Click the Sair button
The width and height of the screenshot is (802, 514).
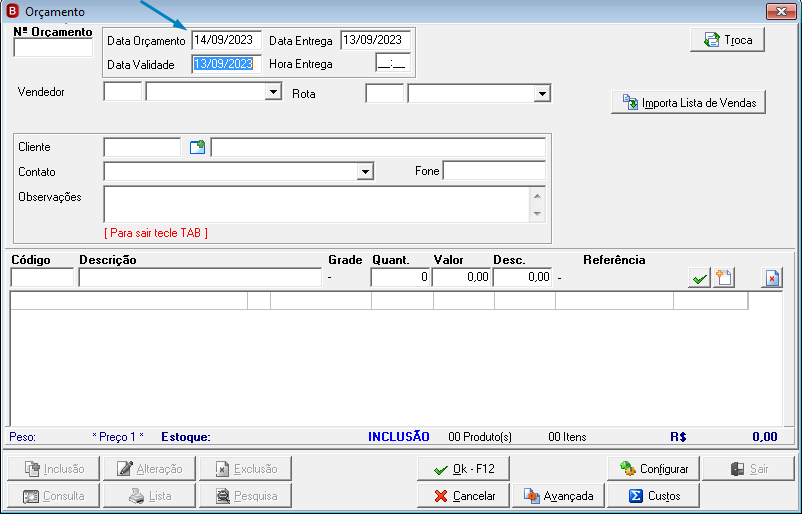(x=748, y=469)
